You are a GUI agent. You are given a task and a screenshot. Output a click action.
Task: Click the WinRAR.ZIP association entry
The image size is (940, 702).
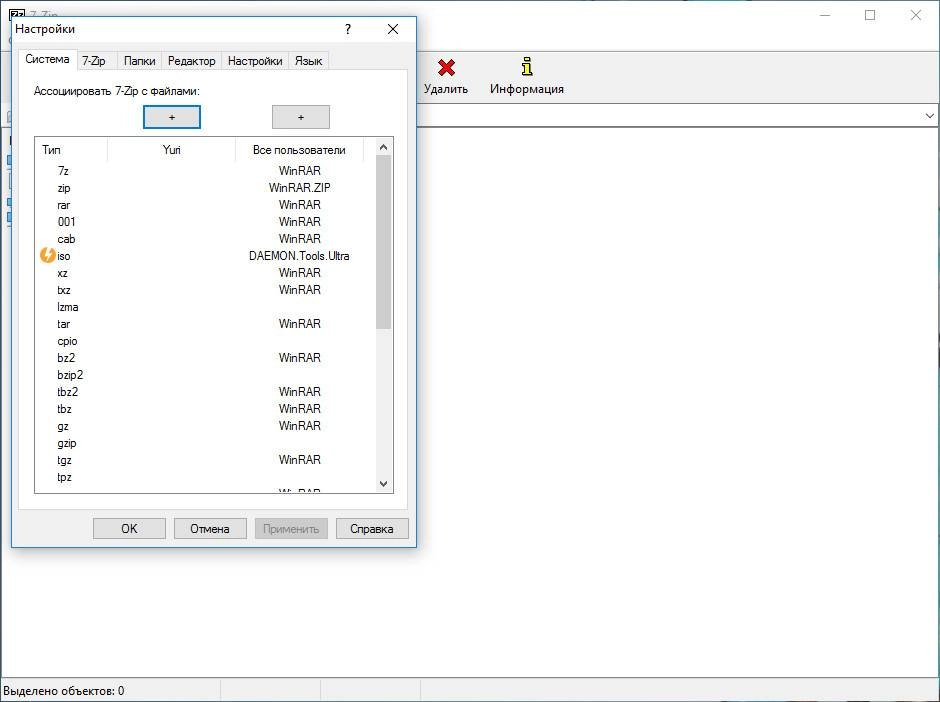[x=299, y=188]
